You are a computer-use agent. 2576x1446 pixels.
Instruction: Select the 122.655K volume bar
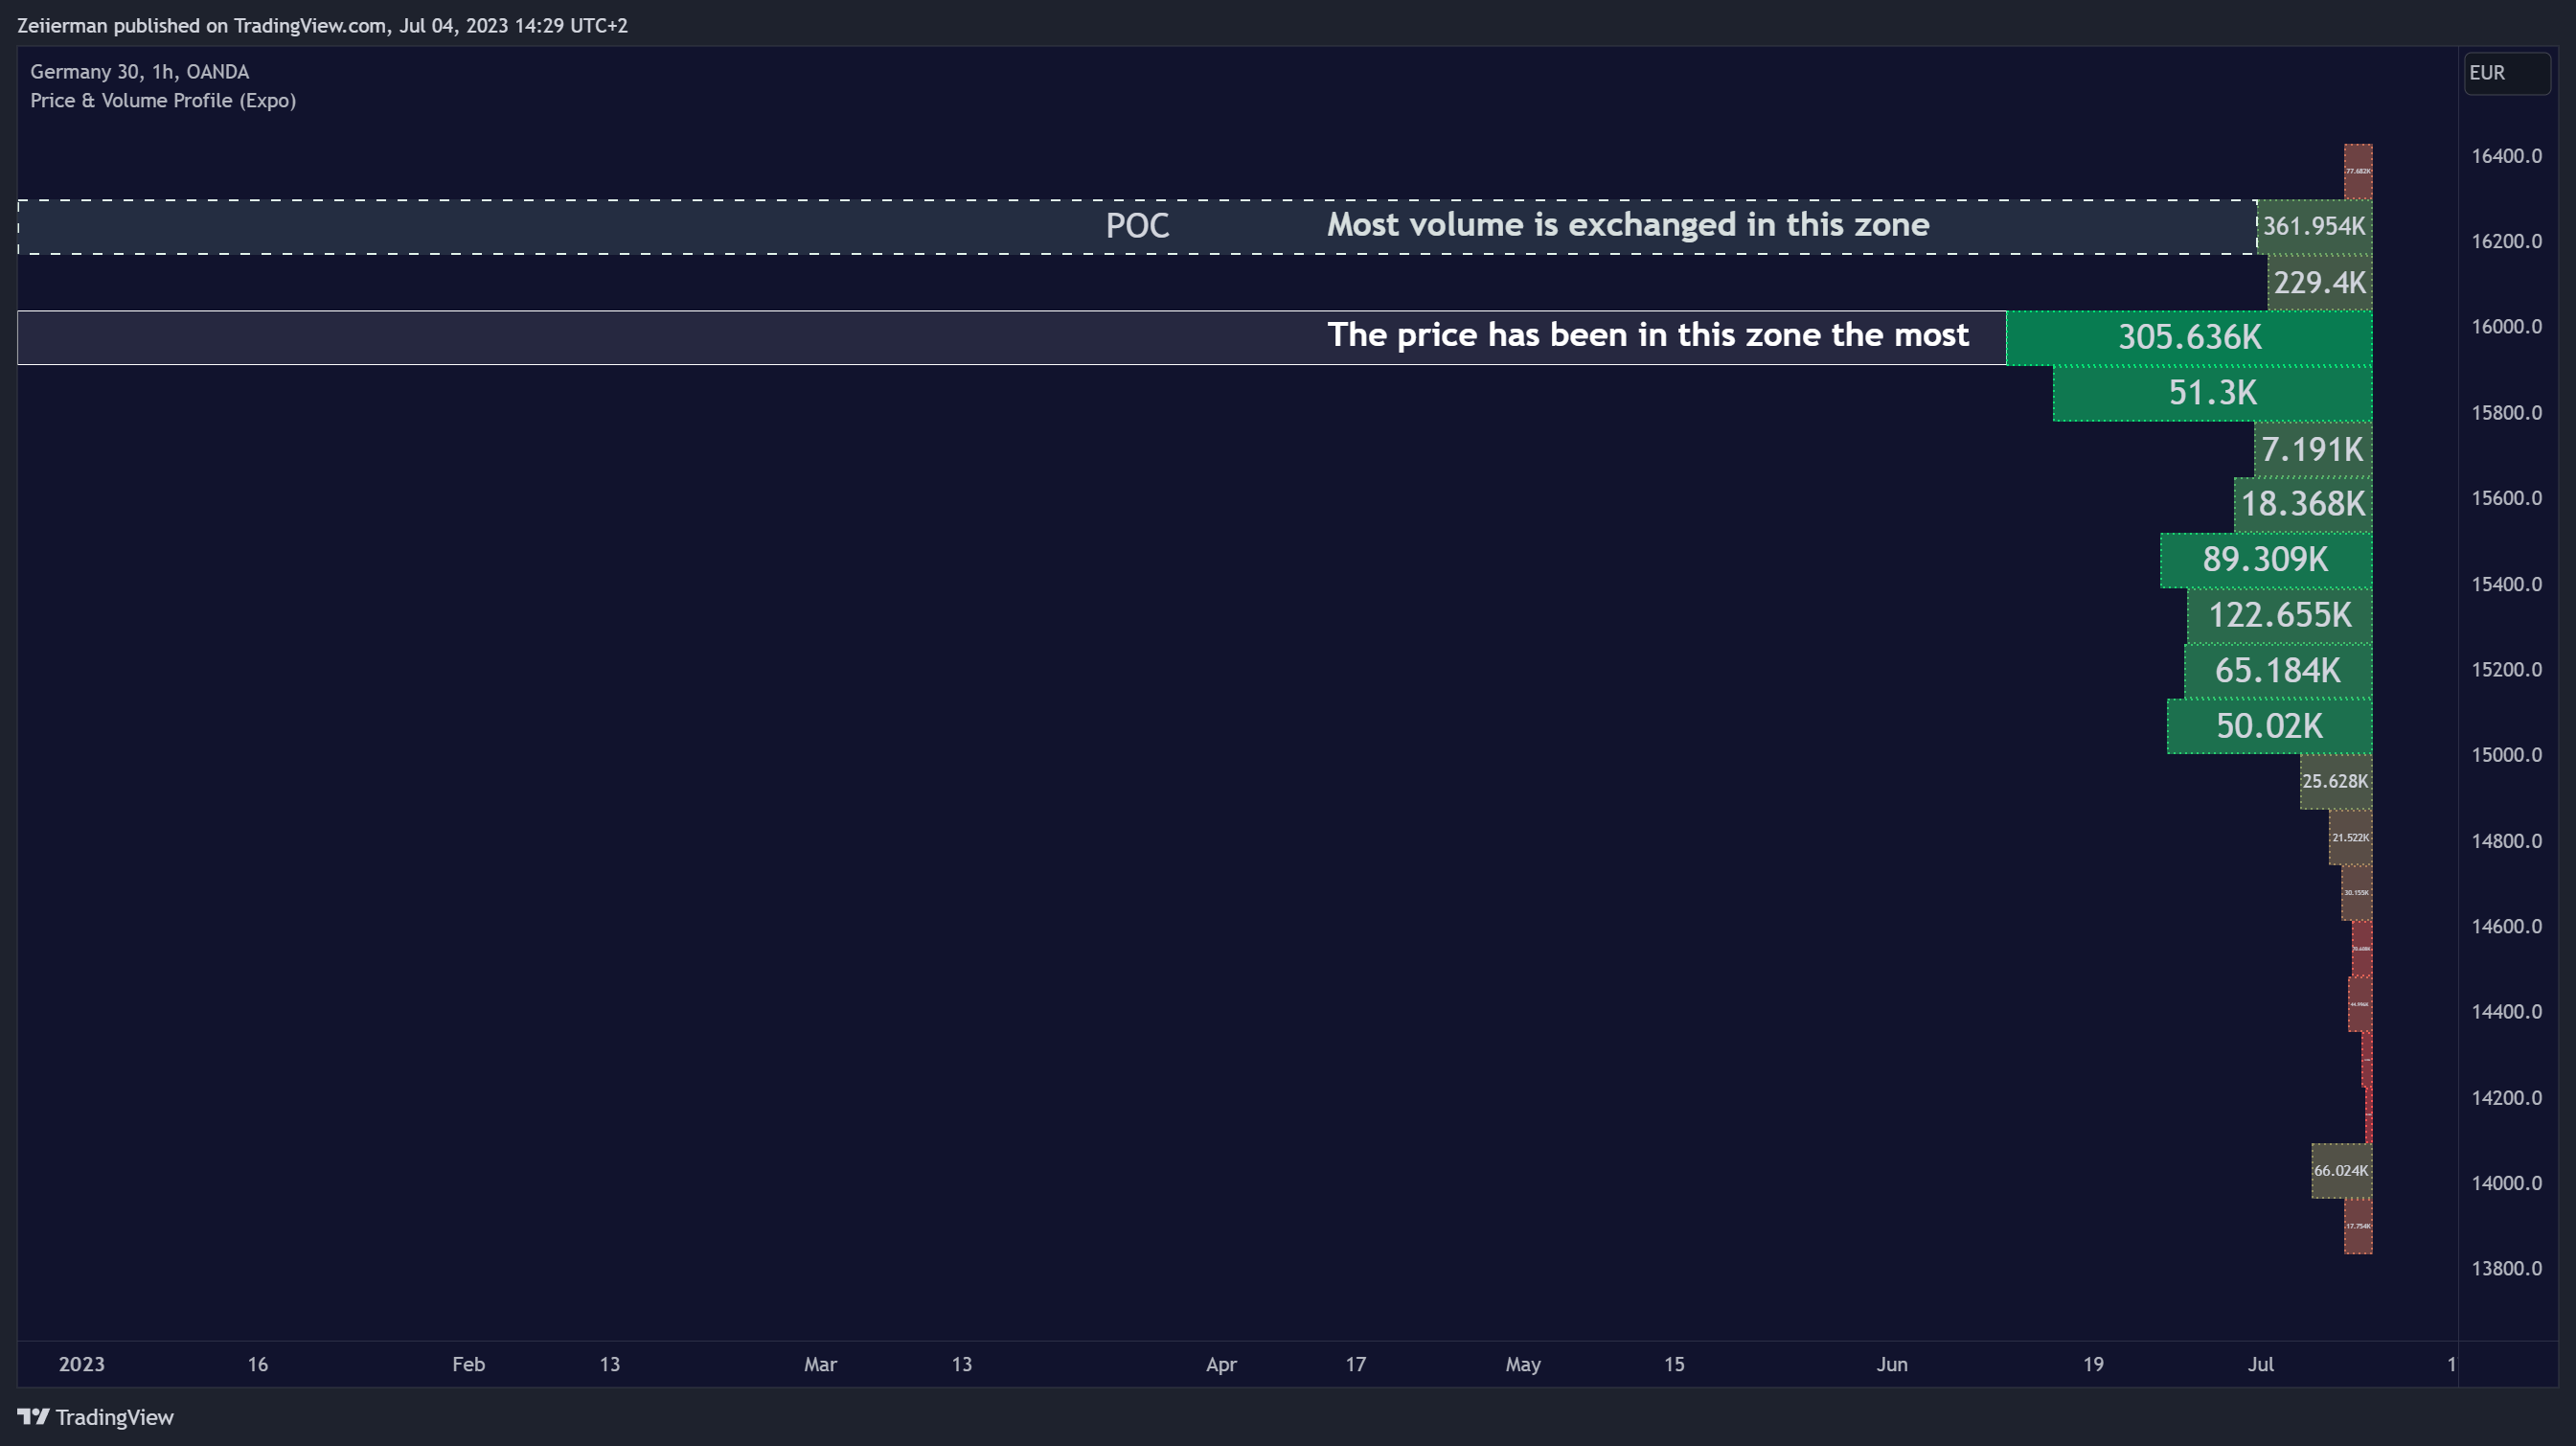pos(2279,616)
